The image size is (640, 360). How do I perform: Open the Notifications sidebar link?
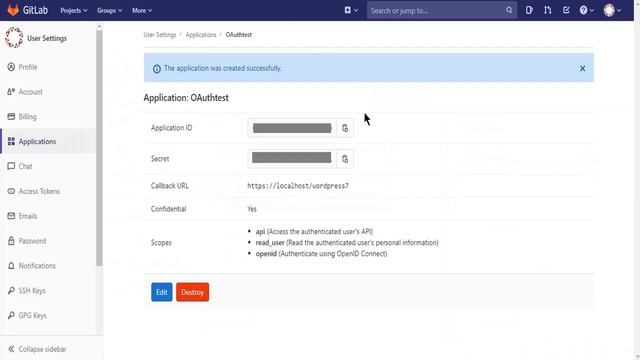pos(37,266)
